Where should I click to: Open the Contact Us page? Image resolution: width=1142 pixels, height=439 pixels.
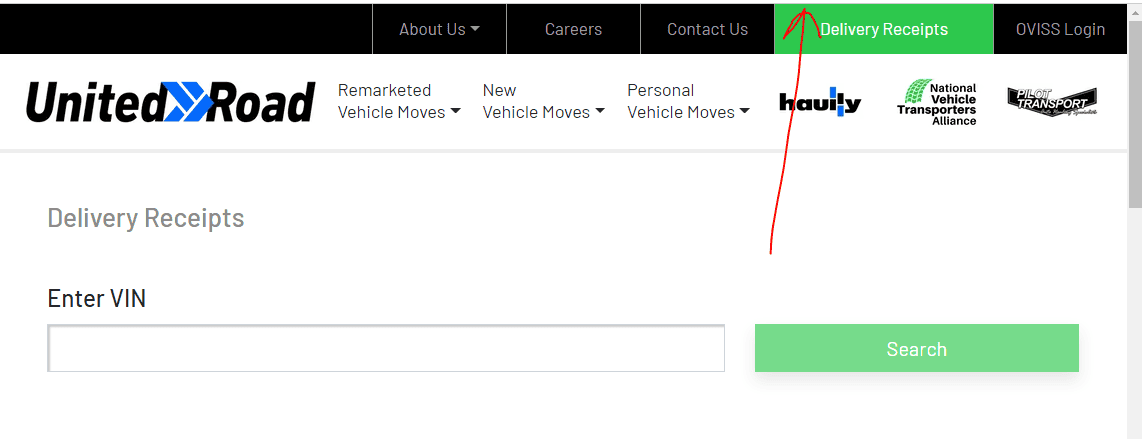pyautogui.click(x=707, y=29)
